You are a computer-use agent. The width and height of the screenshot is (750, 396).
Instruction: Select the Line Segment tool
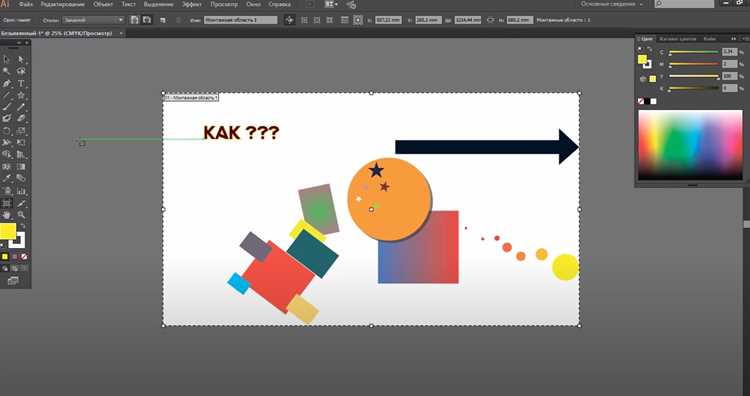[x=7, y=95]
